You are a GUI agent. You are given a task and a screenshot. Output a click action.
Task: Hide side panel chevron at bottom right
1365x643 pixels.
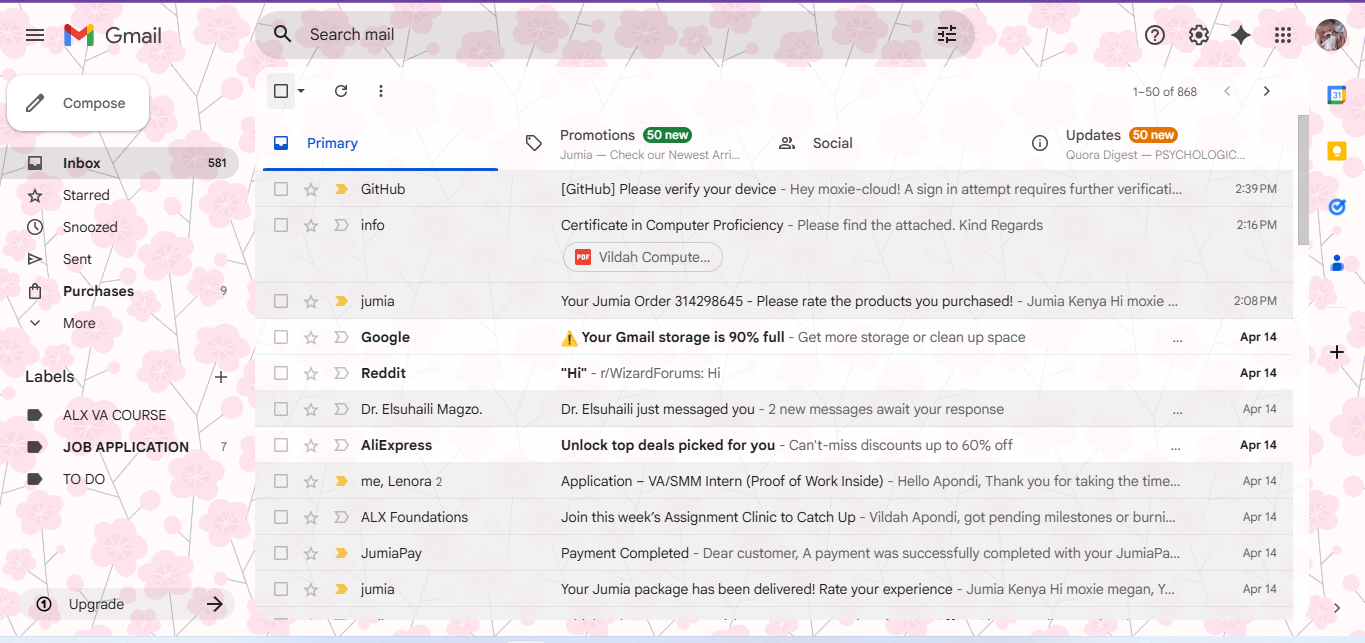[x=1337, y=607]
